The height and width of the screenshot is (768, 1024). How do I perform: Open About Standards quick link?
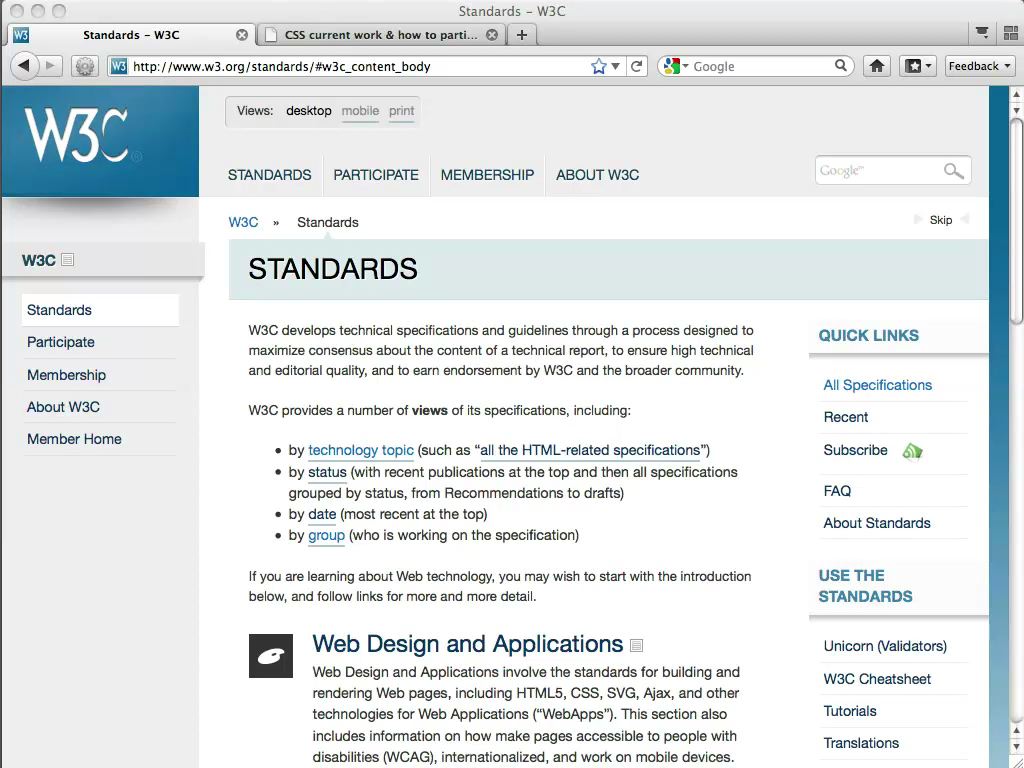coord(877,523)
